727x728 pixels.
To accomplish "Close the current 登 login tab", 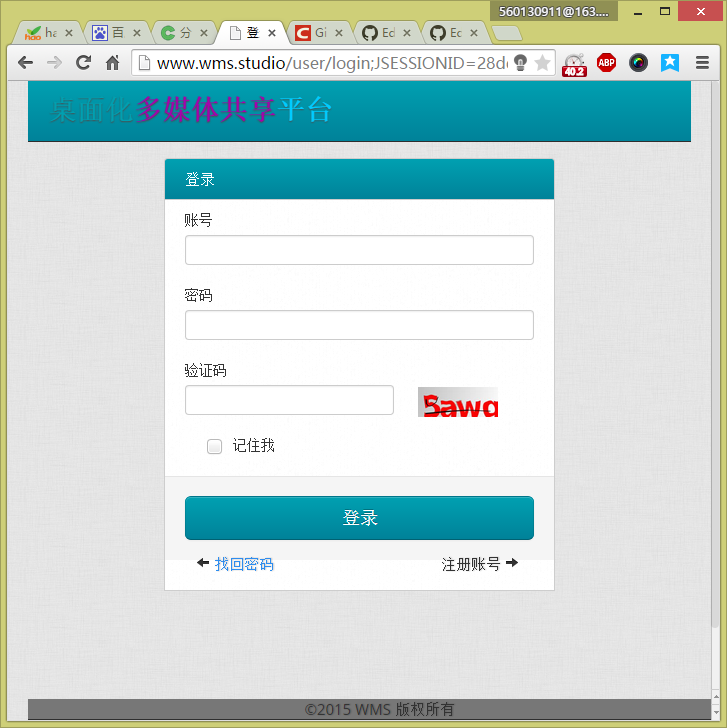I will [x=272, y=33].
